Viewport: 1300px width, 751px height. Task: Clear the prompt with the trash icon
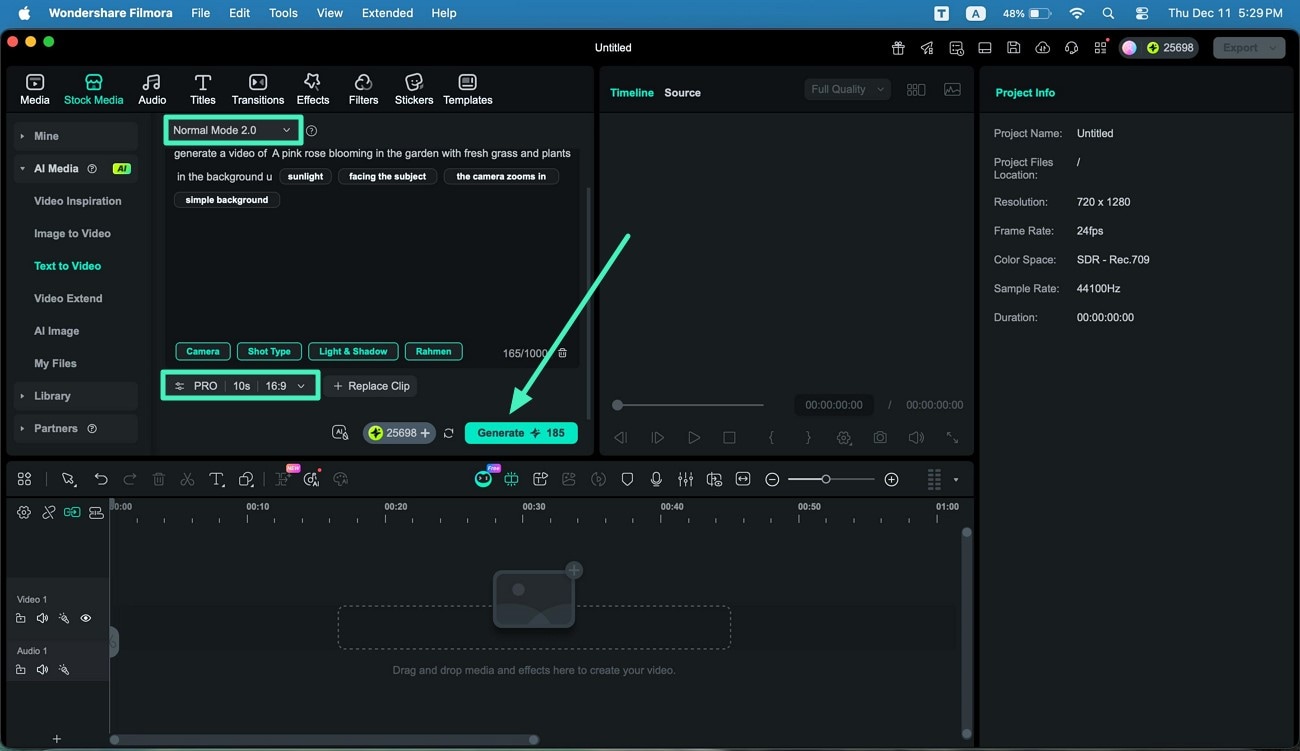[562, 353]
